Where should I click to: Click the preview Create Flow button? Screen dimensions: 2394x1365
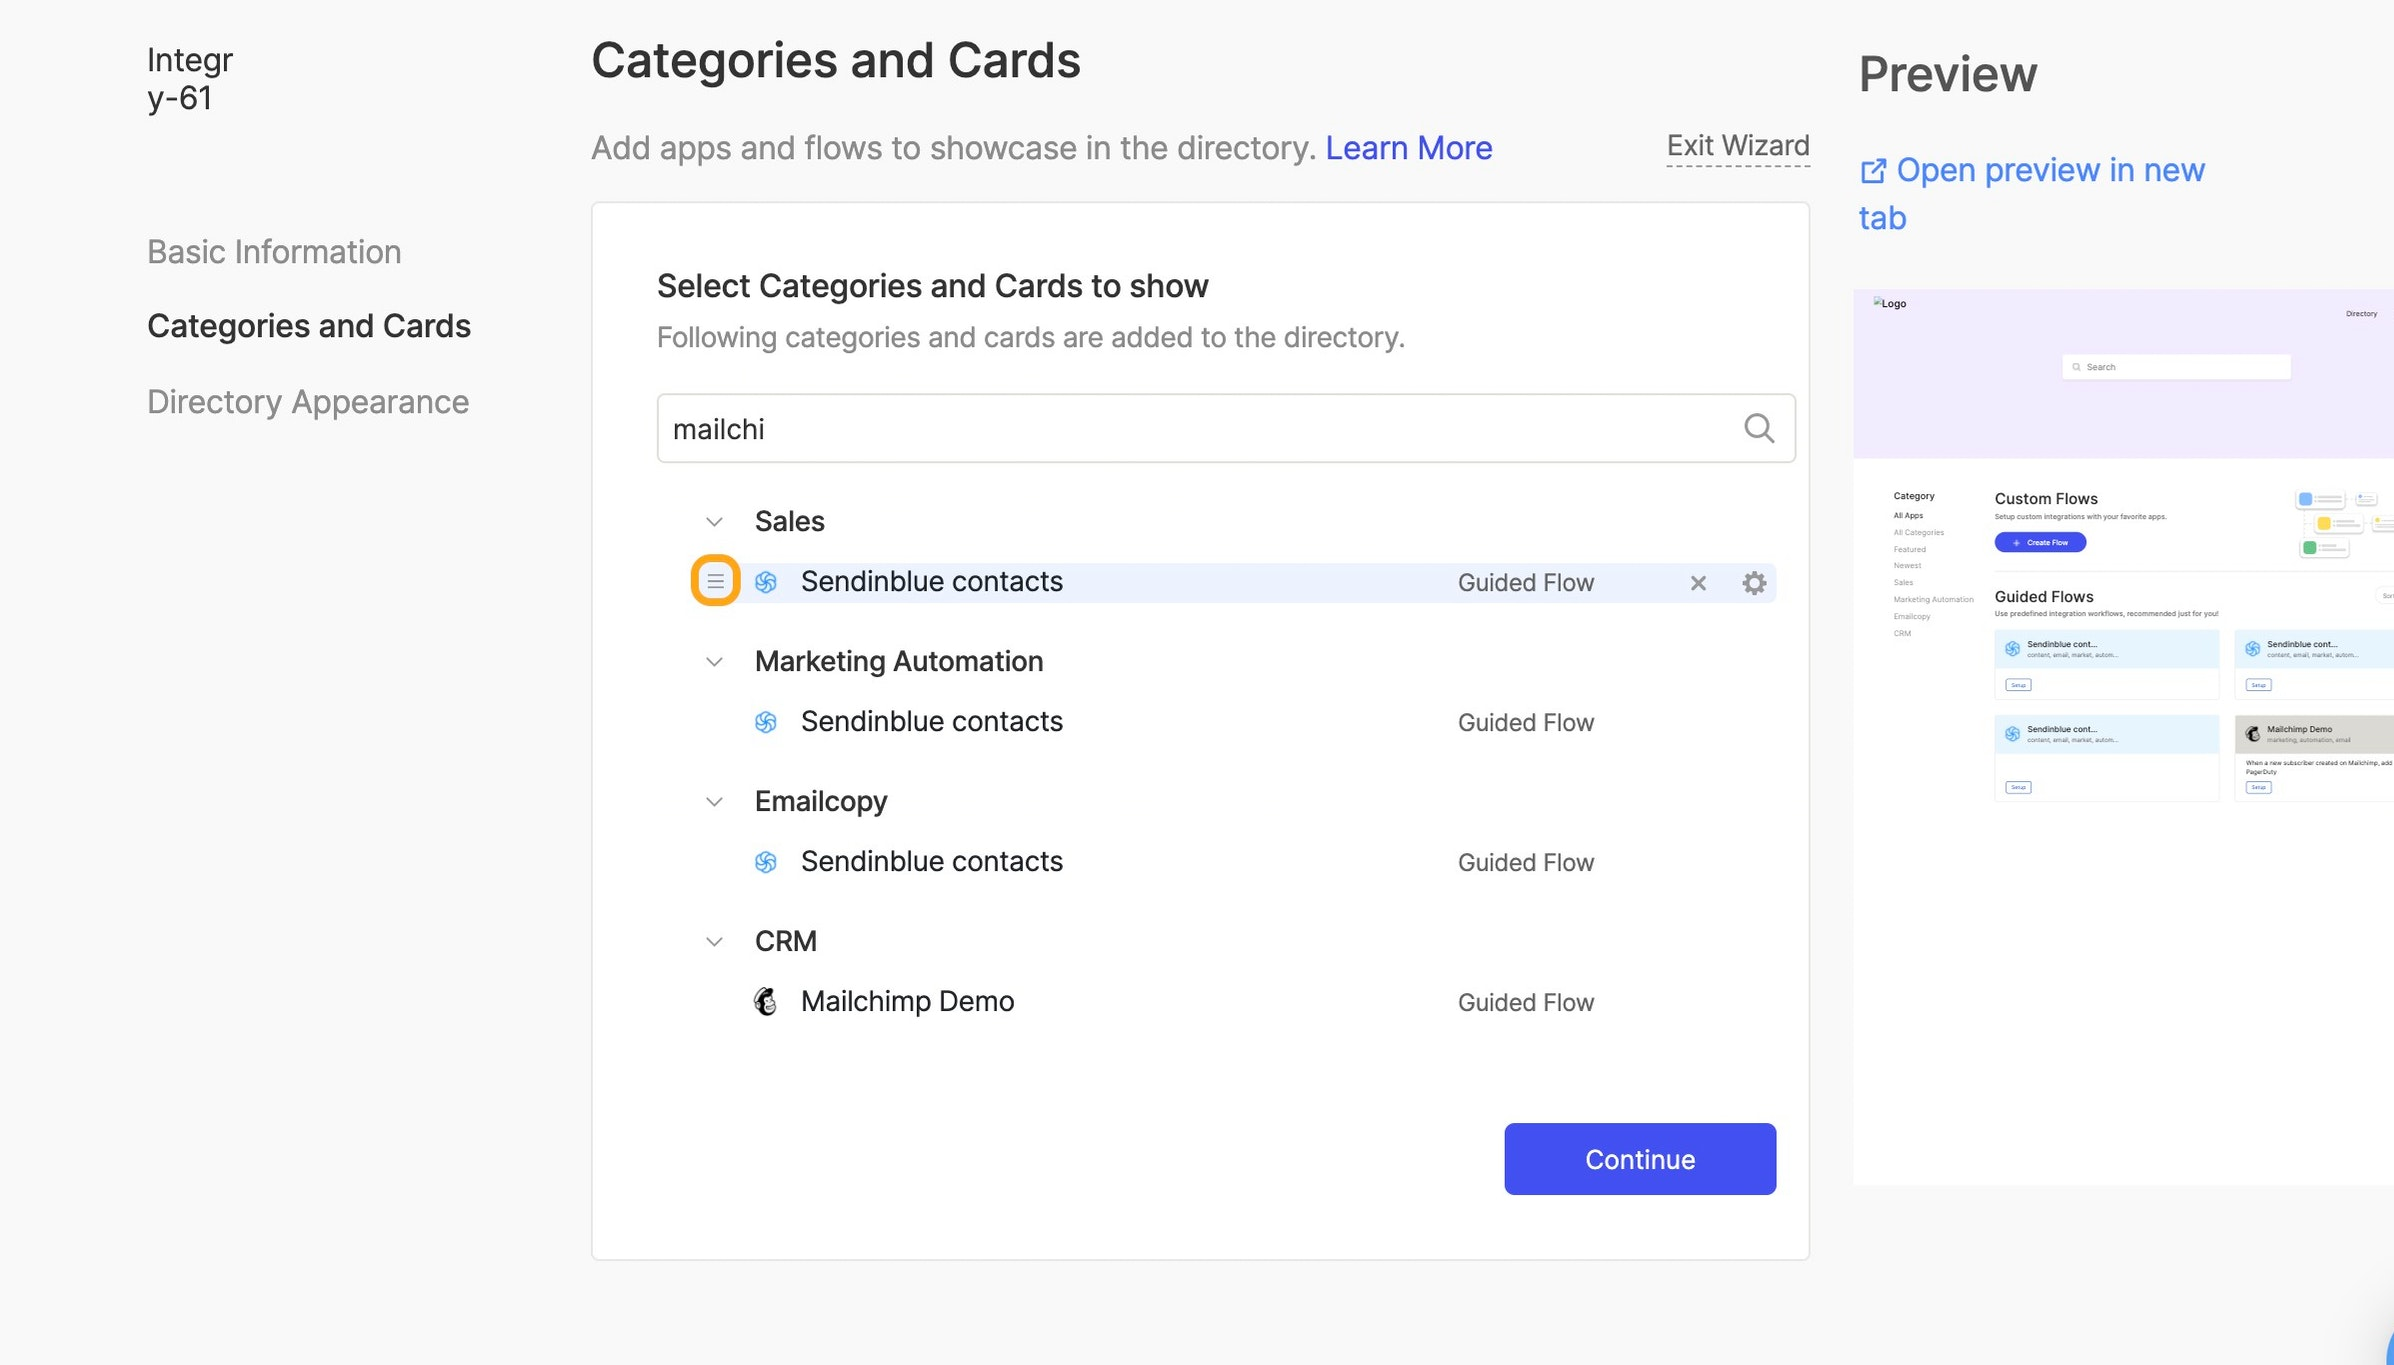click(2040, 542)
